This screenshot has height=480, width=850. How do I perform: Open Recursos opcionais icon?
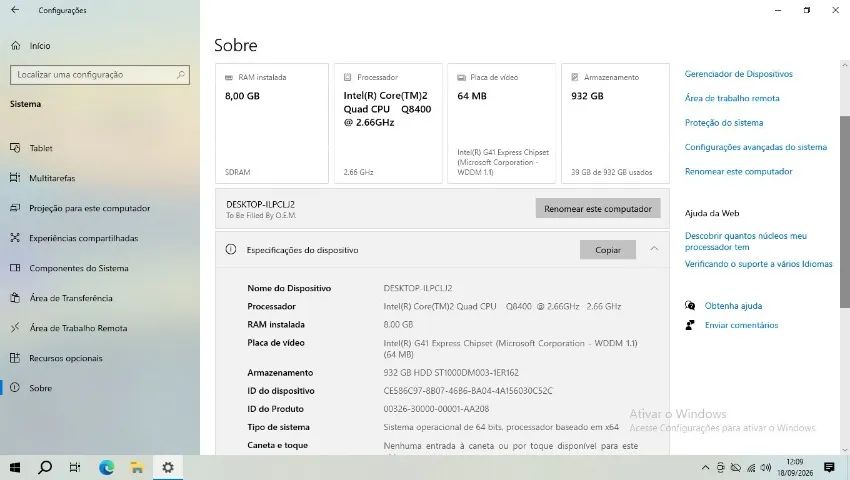[15, 358]
